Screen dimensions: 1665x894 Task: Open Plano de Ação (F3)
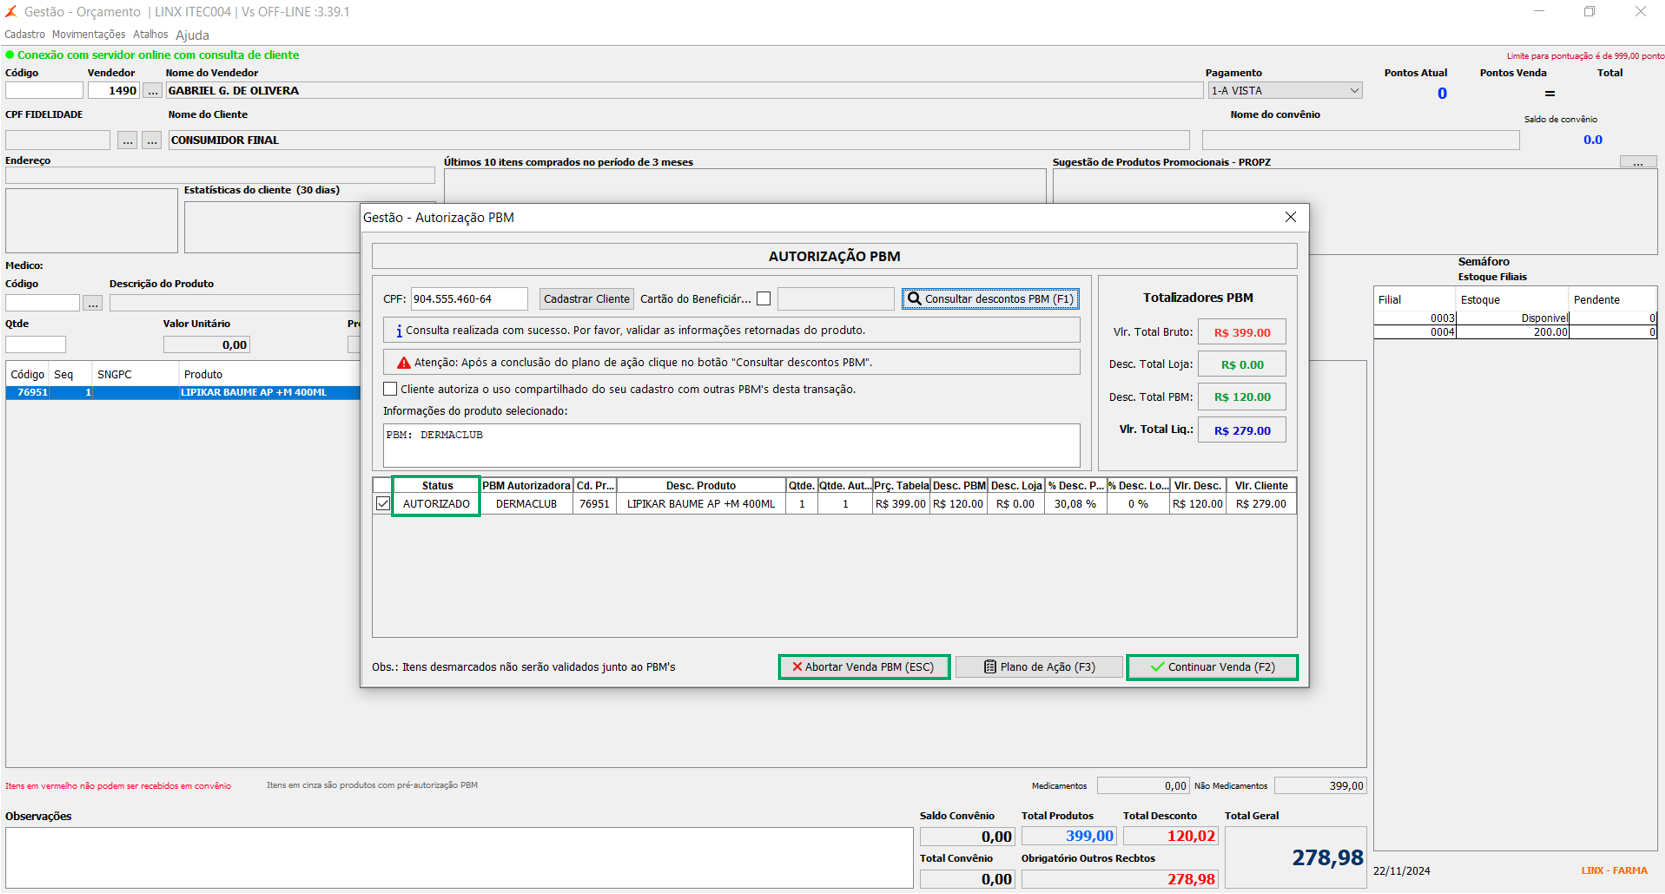[x=1039, y=667]
